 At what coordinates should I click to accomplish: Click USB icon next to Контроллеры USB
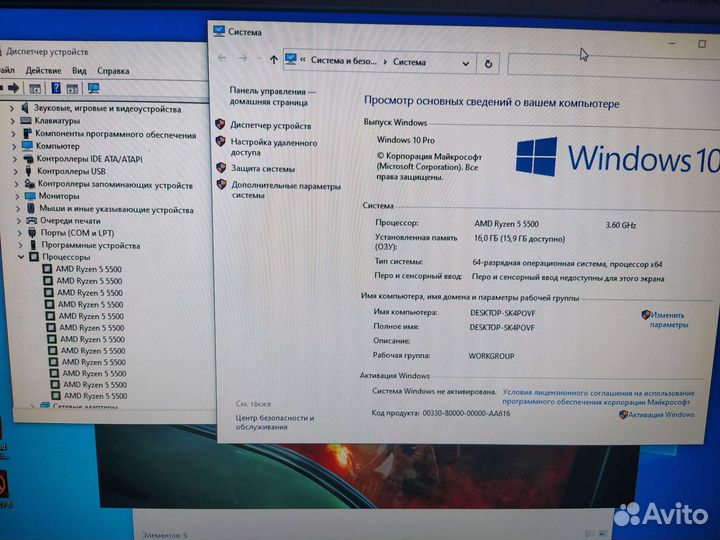click(28, 171)
